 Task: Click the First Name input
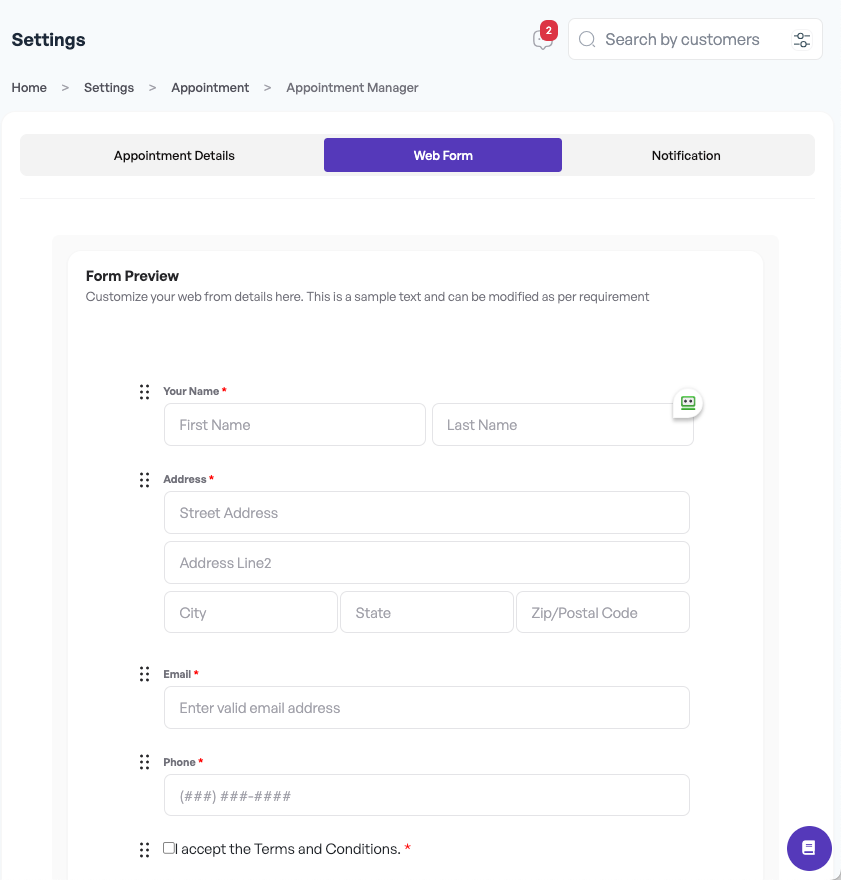[295, 425]
